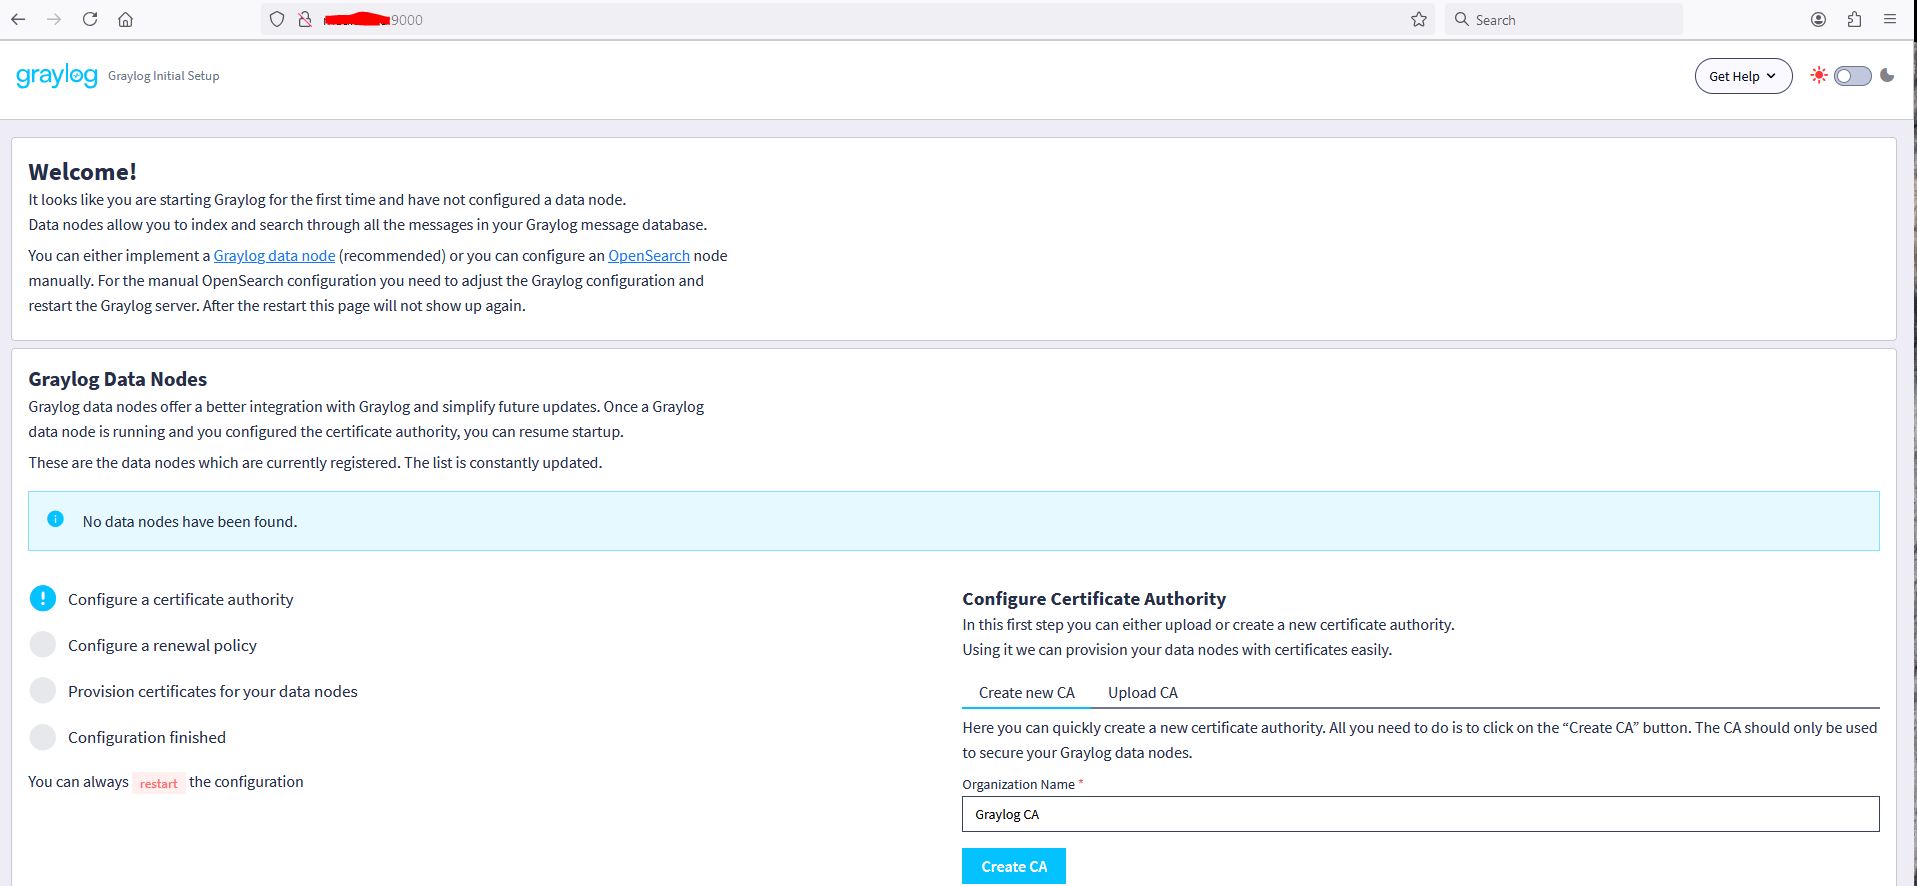1917x886 pixels.
Task: Bookmark this page with the star icon
Action: (1419, 19)
